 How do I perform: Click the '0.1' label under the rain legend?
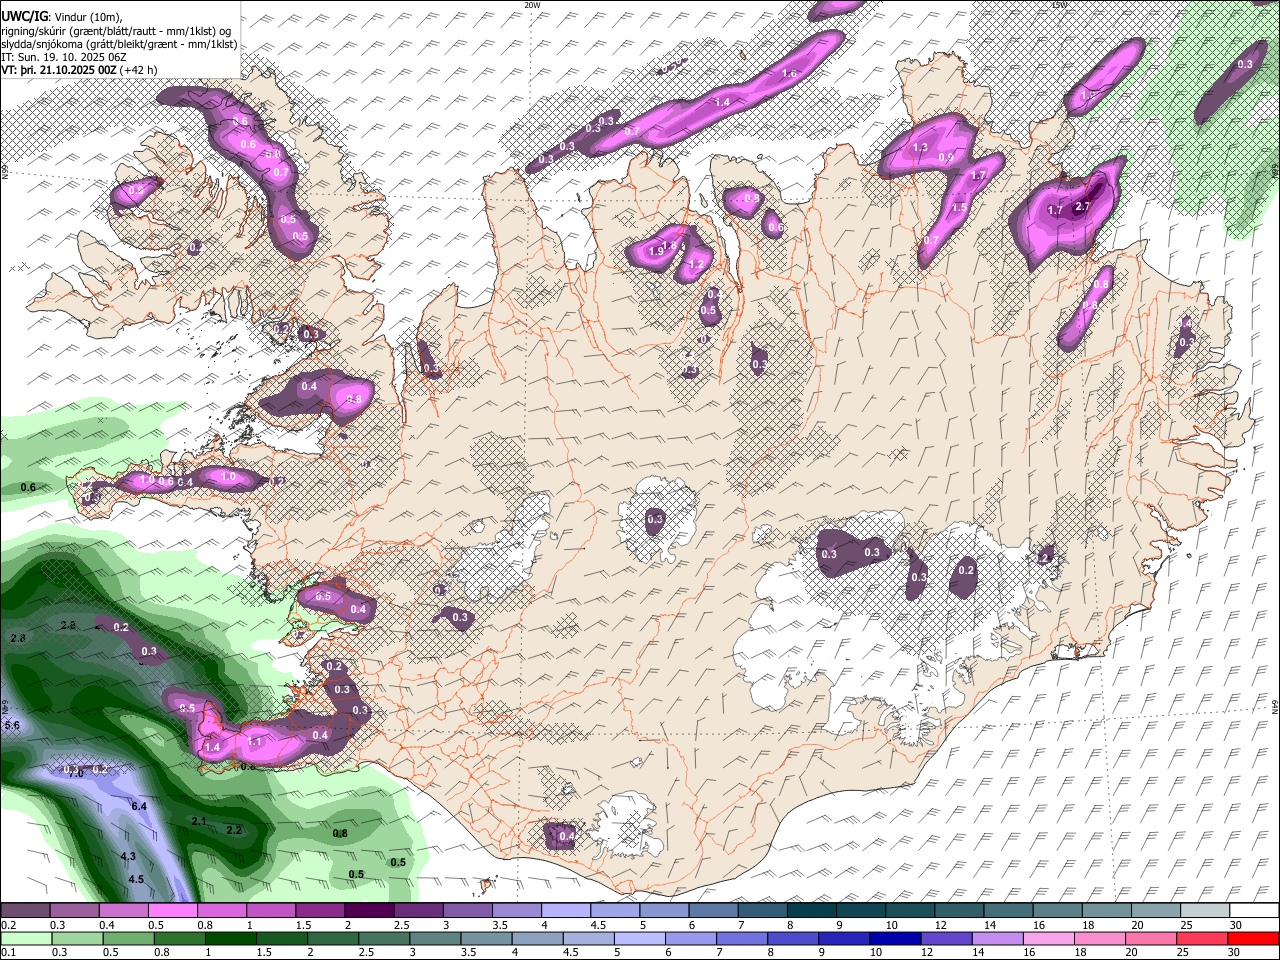(x=7, y=952)
